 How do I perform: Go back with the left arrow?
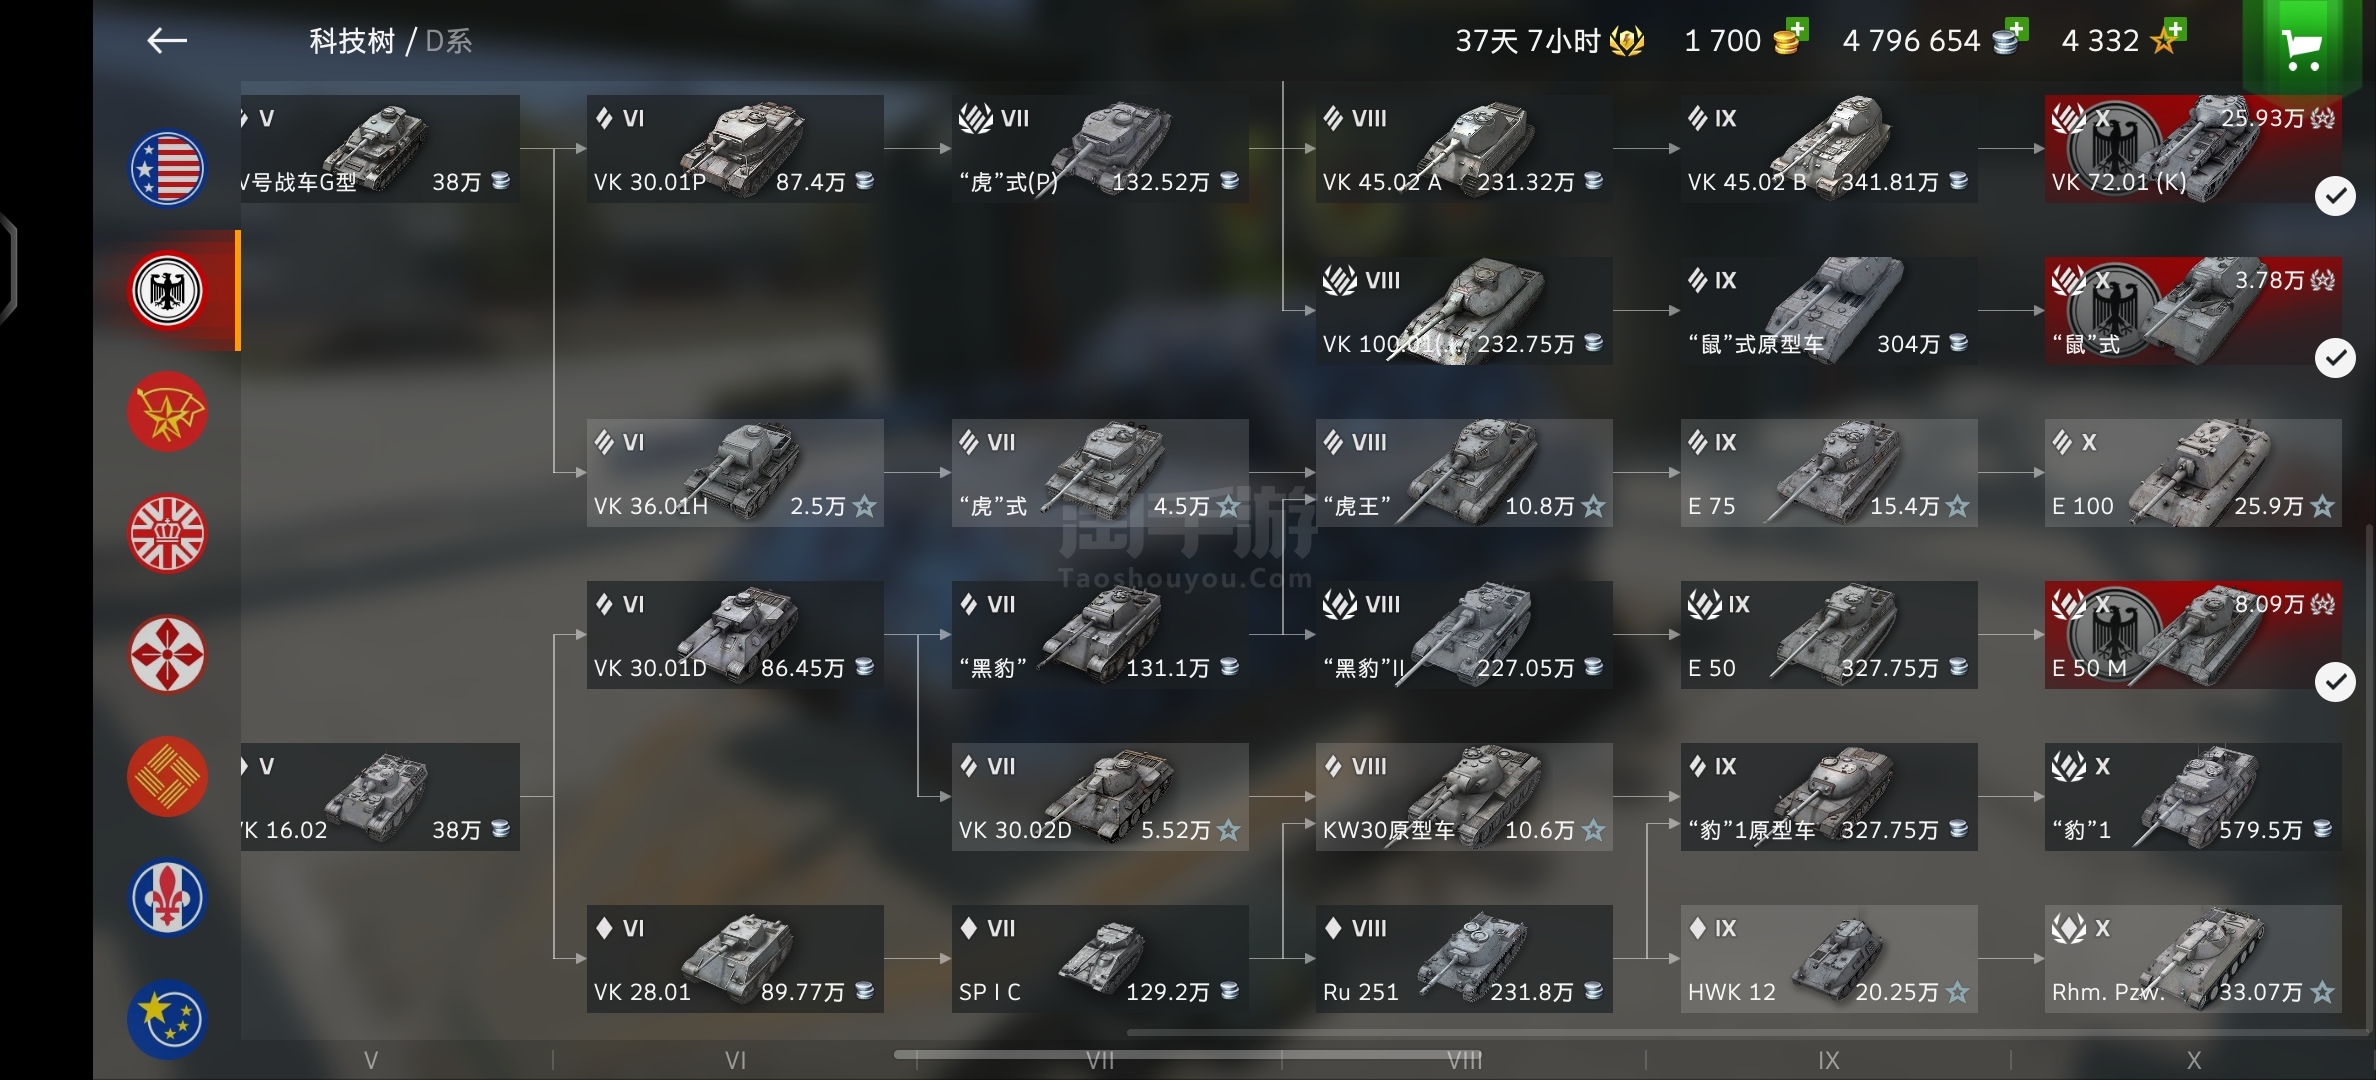coord(167,40)
